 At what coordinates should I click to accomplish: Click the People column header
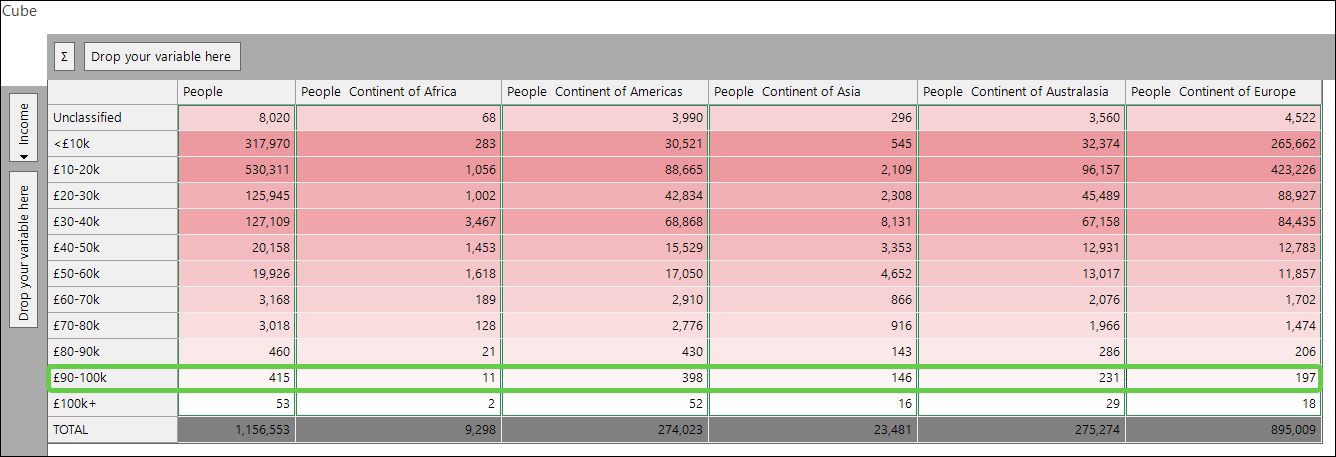point(236,91)
